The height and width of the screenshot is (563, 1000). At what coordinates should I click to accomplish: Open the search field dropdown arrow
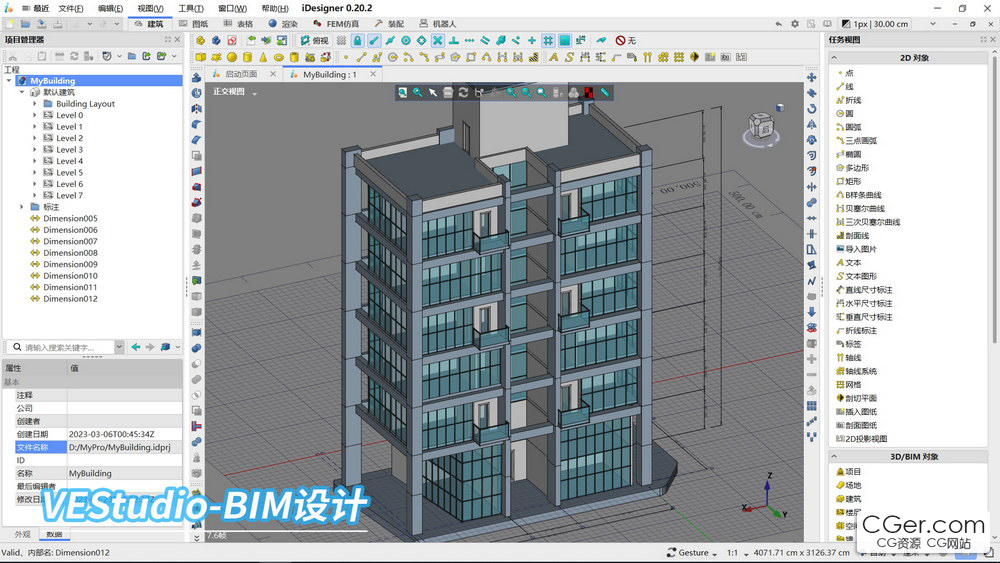[119, 347]
